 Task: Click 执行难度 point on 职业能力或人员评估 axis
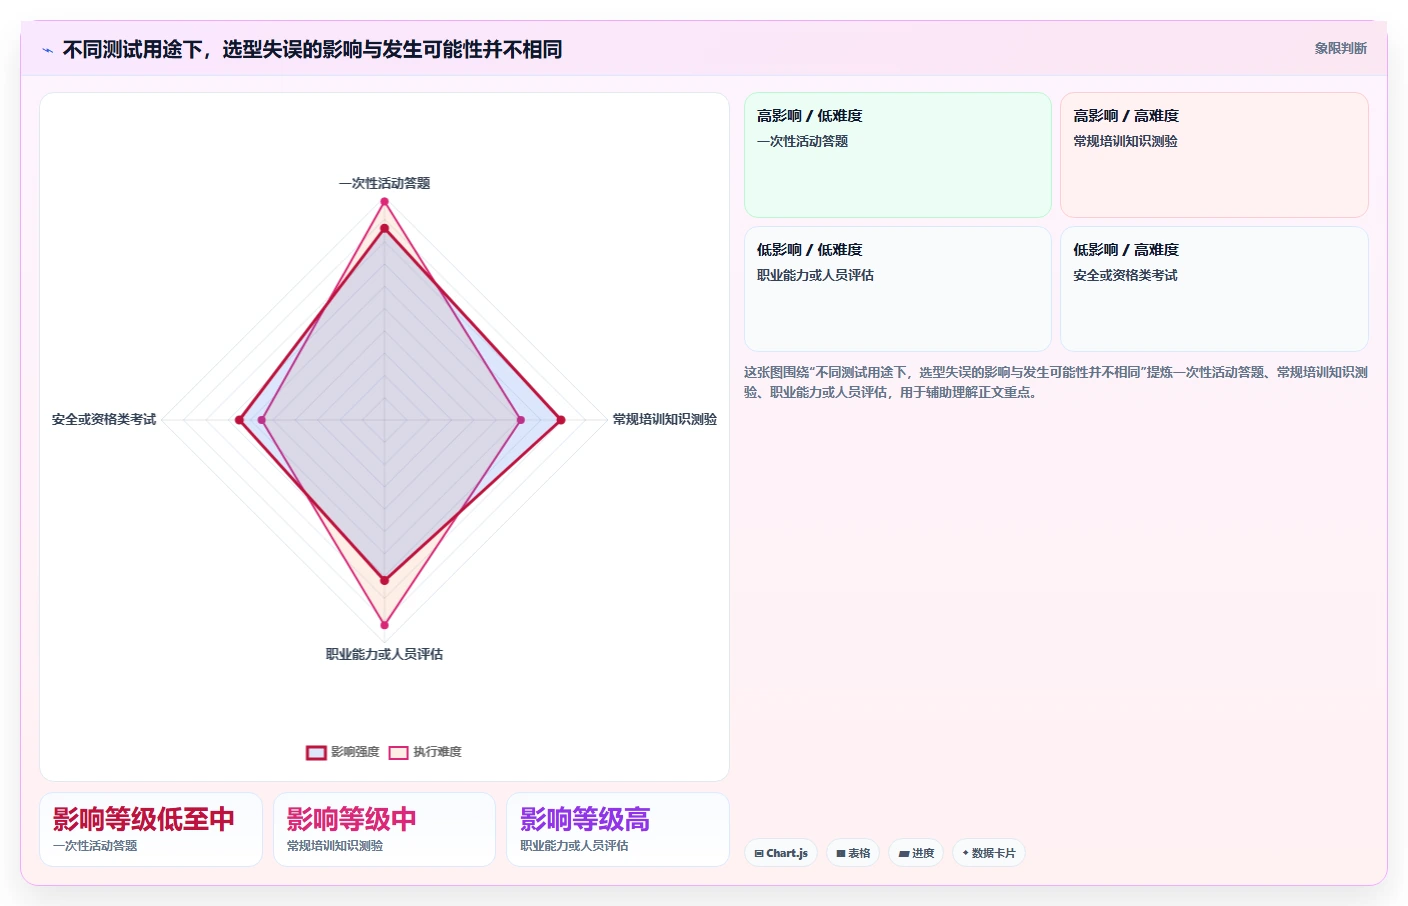coord(384,625)
